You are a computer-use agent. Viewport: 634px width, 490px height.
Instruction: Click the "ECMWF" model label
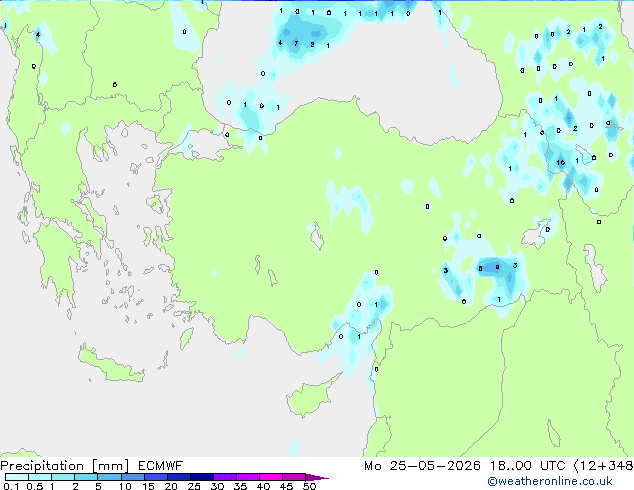(x=161, y=466)
